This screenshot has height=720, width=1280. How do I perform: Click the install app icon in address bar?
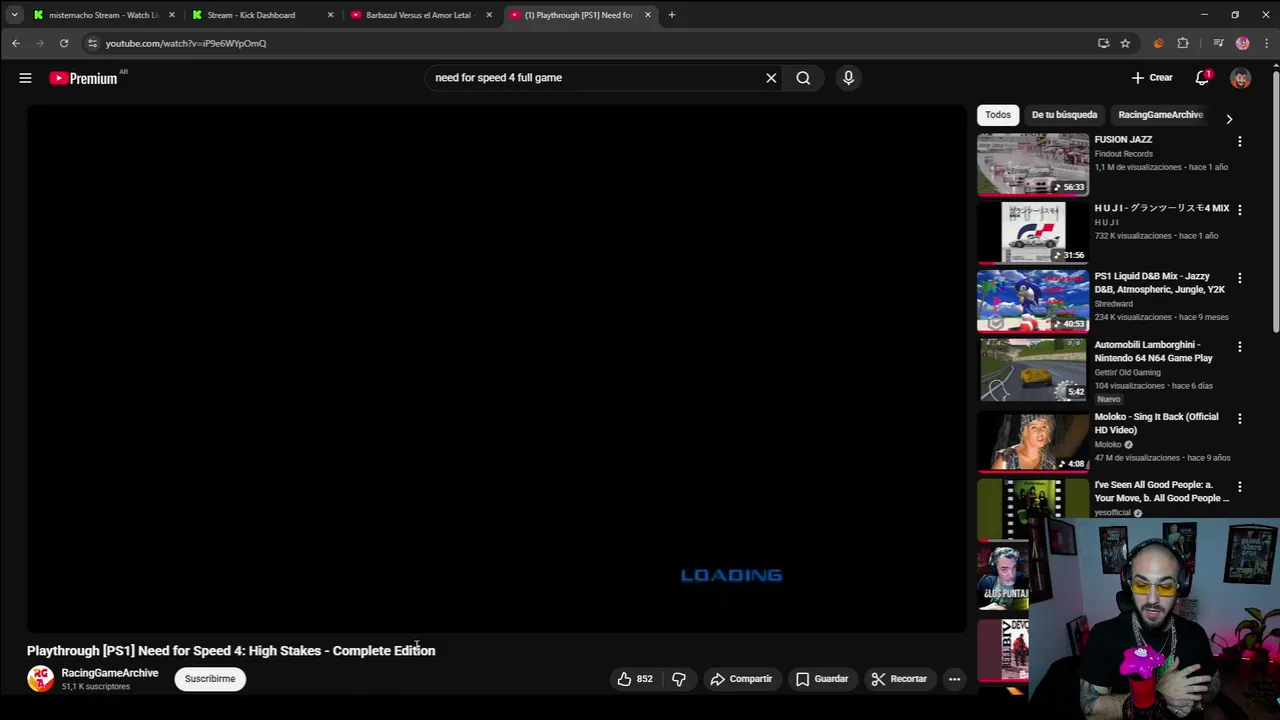tap(1103, 43)
